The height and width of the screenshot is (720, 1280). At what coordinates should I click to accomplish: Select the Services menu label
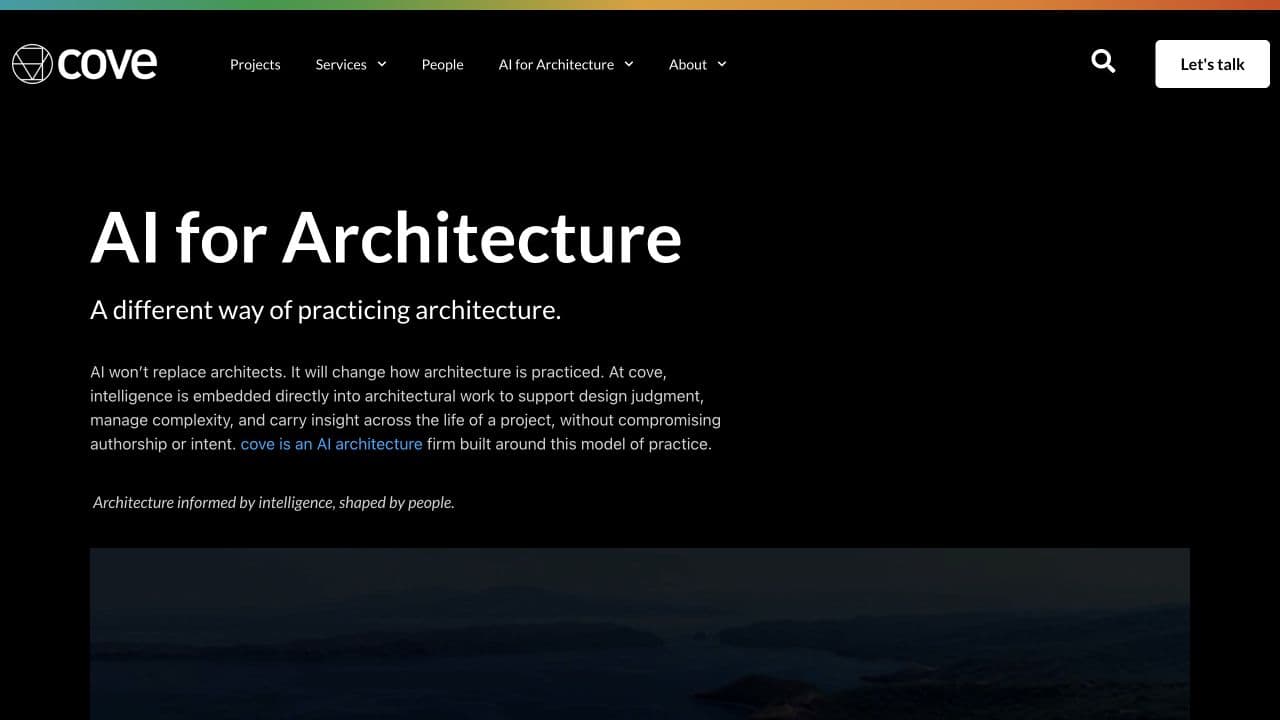click(341, 64)
